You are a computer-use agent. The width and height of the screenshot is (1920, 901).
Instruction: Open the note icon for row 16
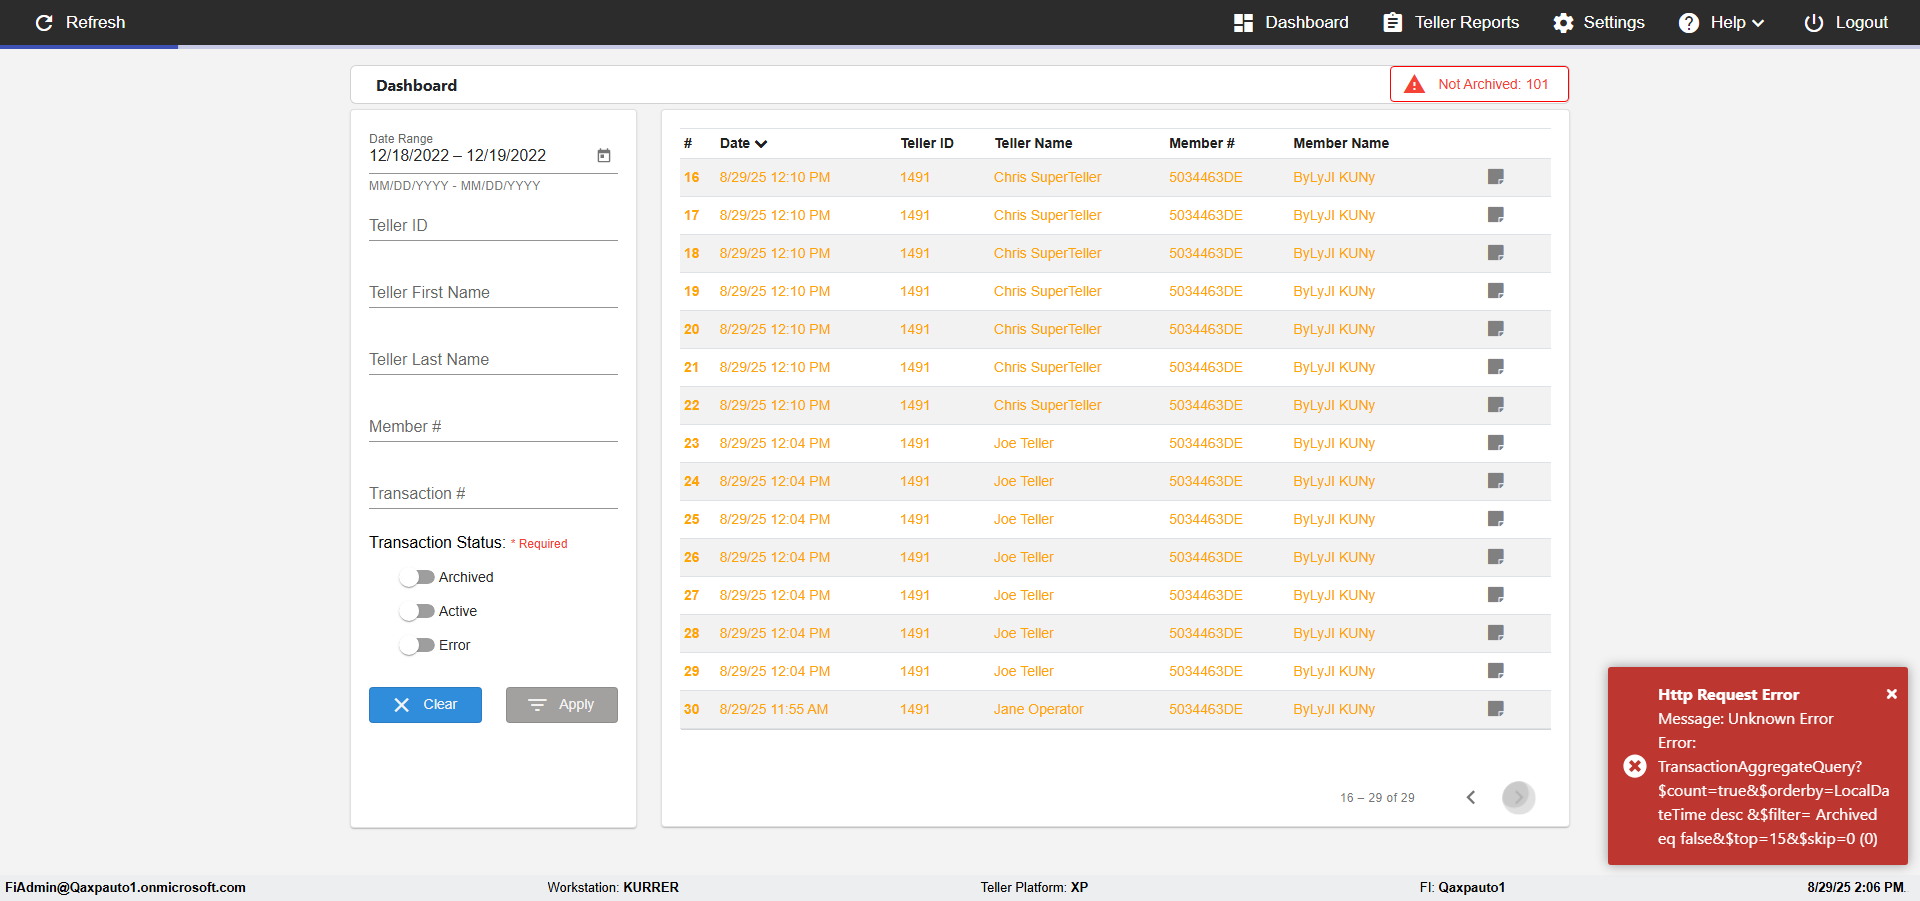[x=1496, y=177]
